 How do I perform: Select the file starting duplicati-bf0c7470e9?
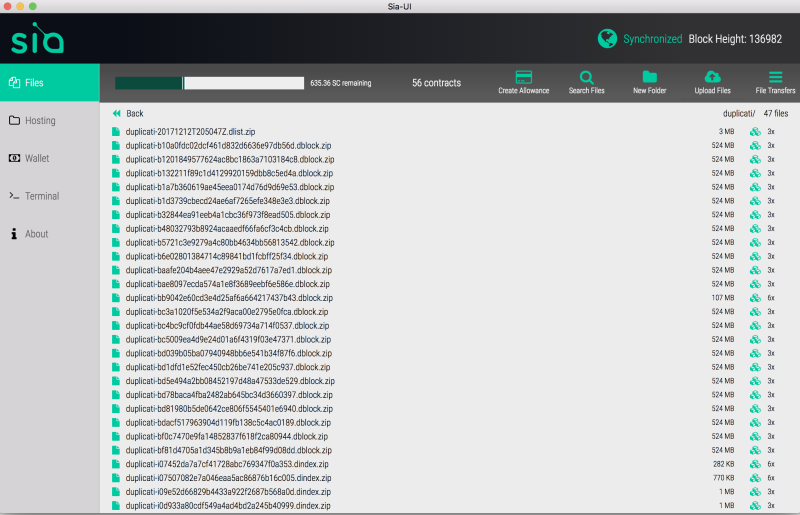pyautogui.click(x=227, y=436)
